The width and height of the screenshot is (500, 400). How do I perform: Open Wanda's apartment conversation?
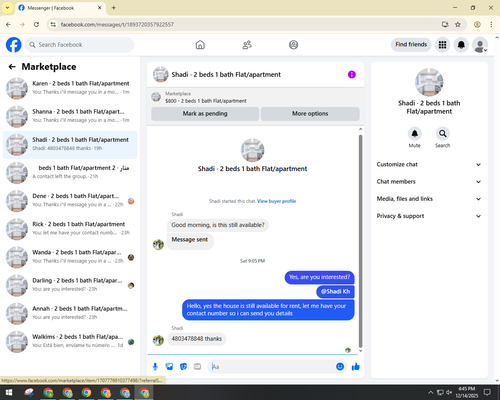[70, 257]
